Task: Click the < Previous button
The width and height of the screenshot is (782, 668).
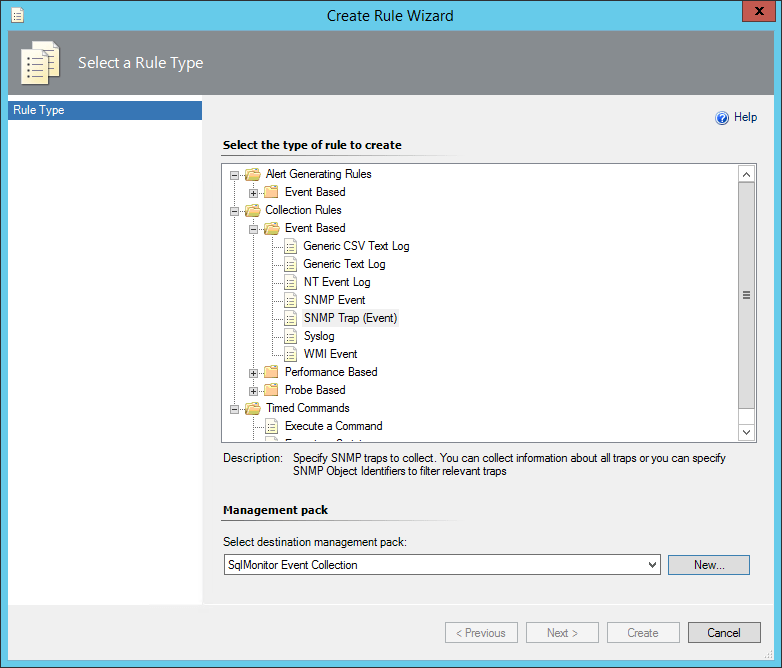Action: (x=481, y=633)
